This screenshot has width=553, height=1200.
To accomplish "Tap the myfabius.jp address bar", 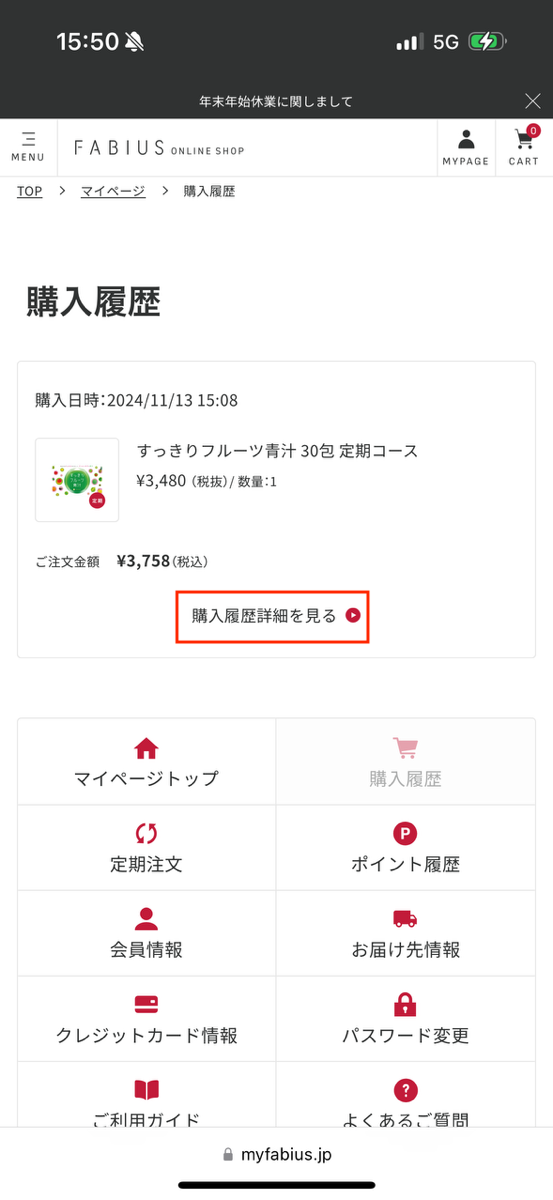I will 276,1154.
